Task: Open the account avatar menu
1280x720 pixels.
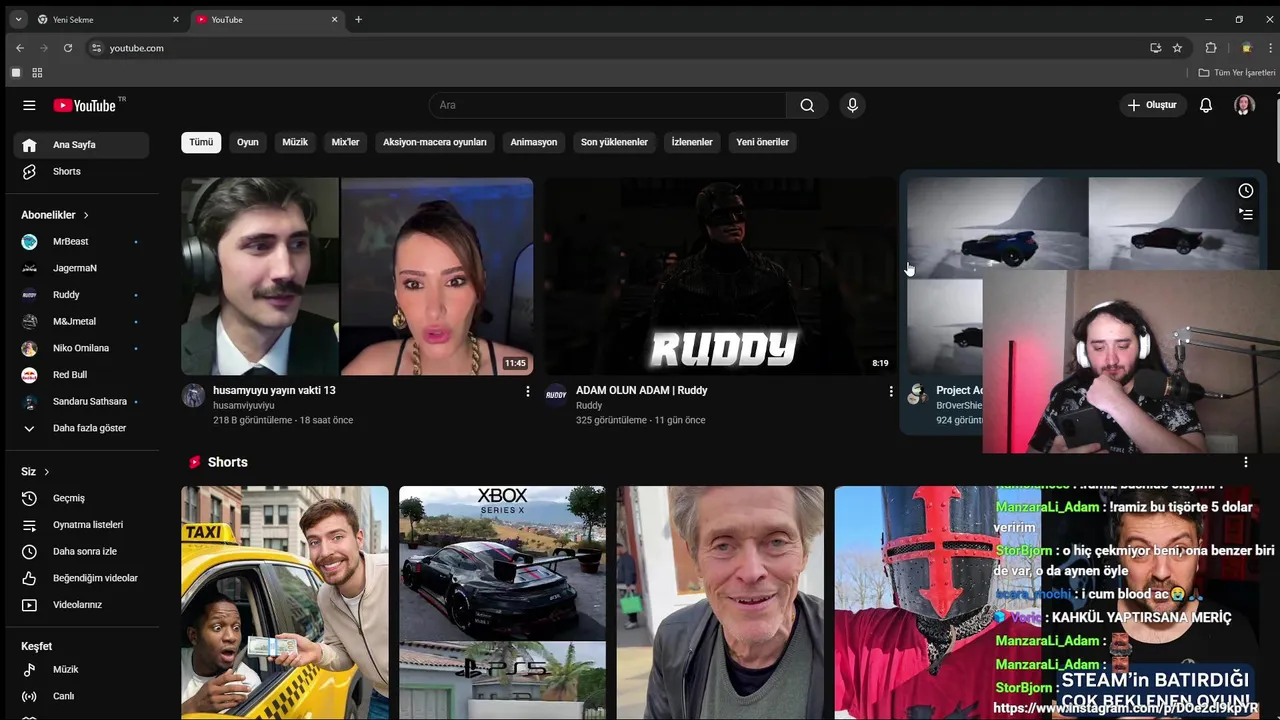Action: coord(1244,105)
